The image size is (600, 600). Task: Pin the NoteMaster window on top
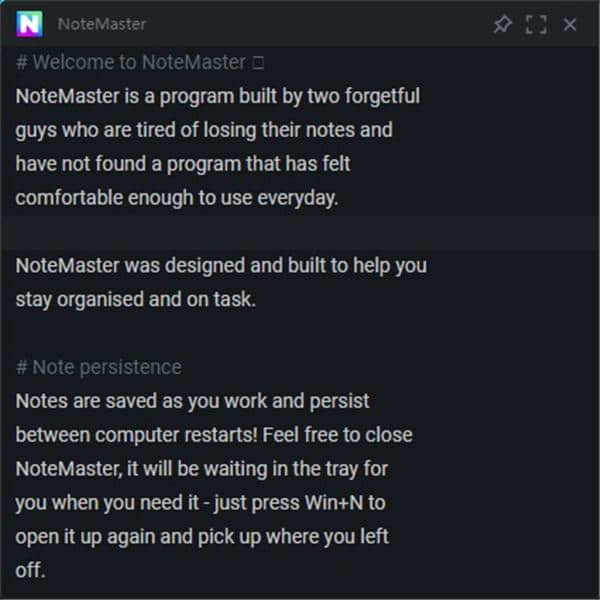tap(502, 24)
